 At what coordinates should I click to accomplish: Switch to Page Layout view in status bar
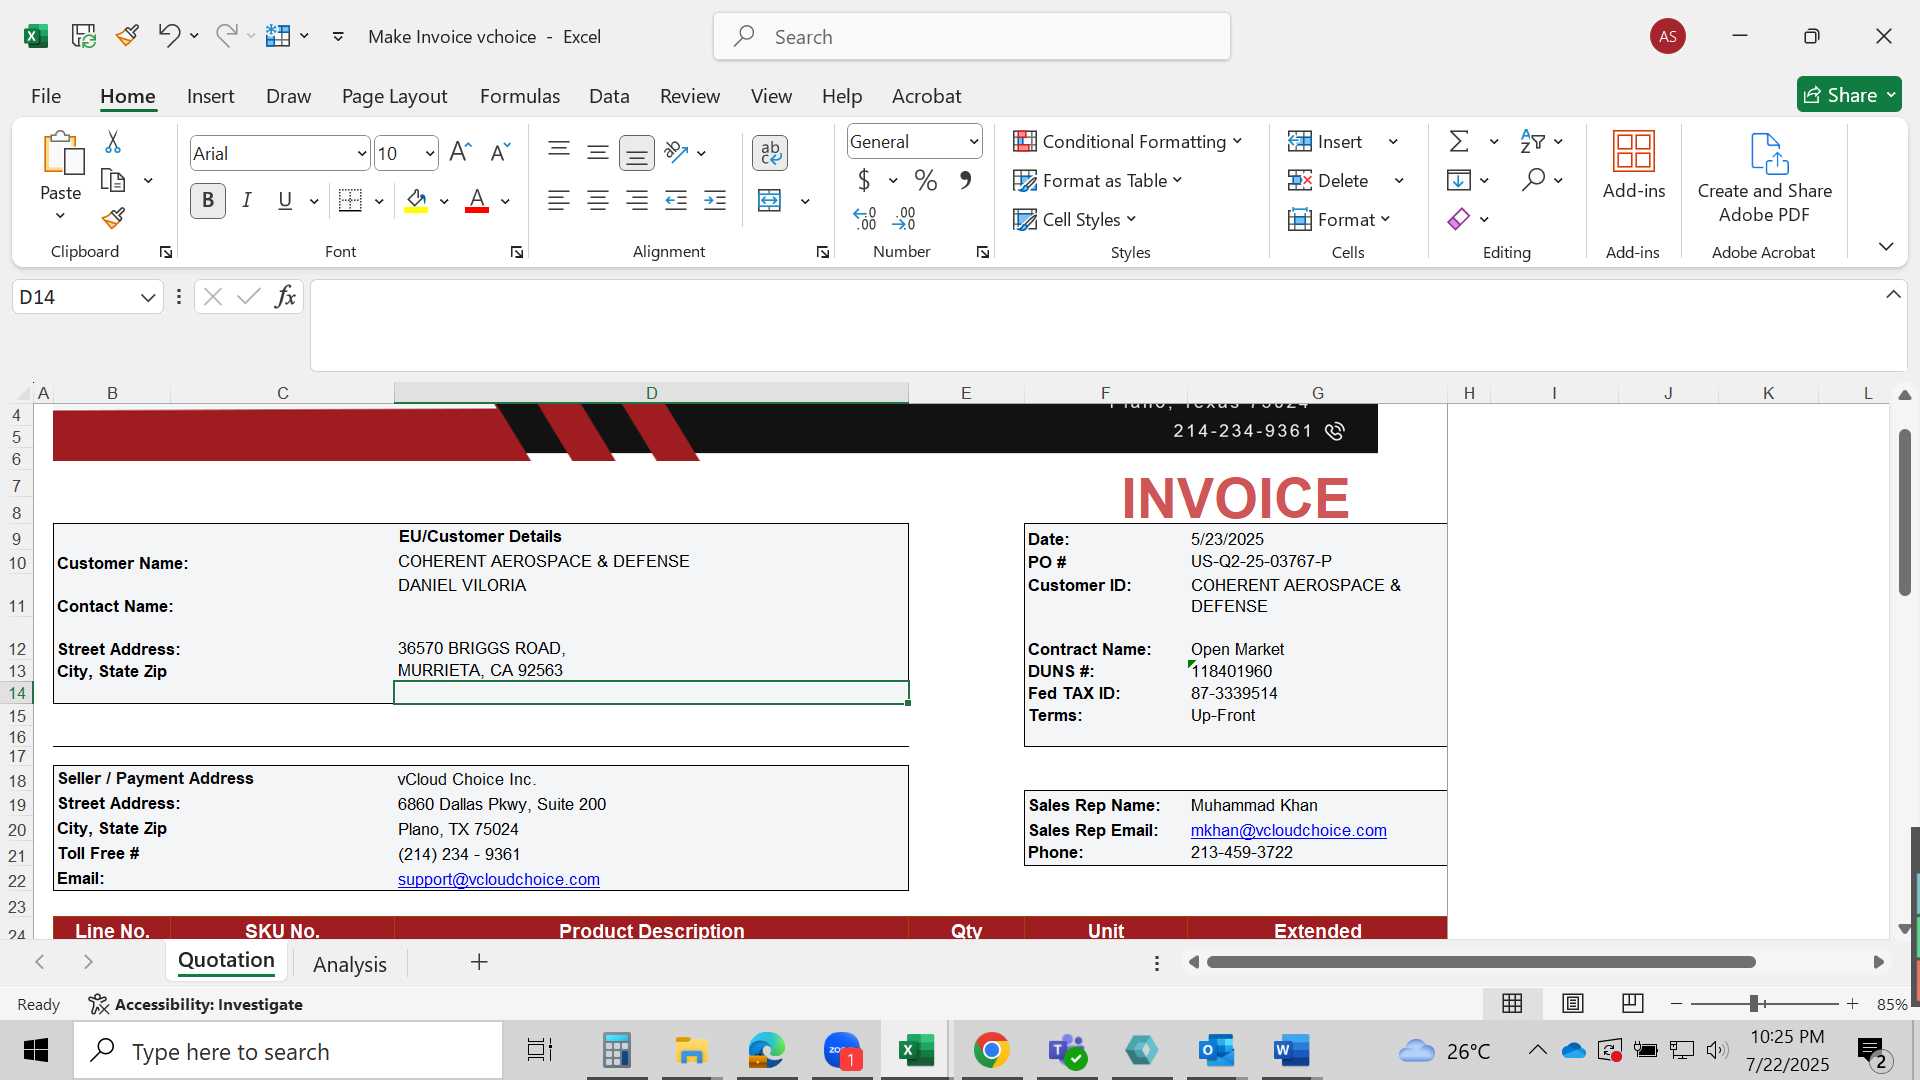(1573, 1003)
